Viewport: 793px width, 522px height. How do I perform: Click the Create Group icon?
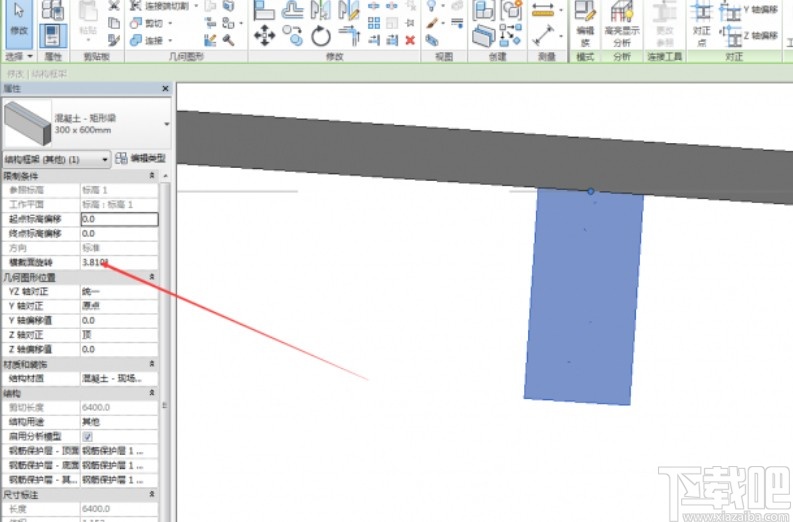510,10
